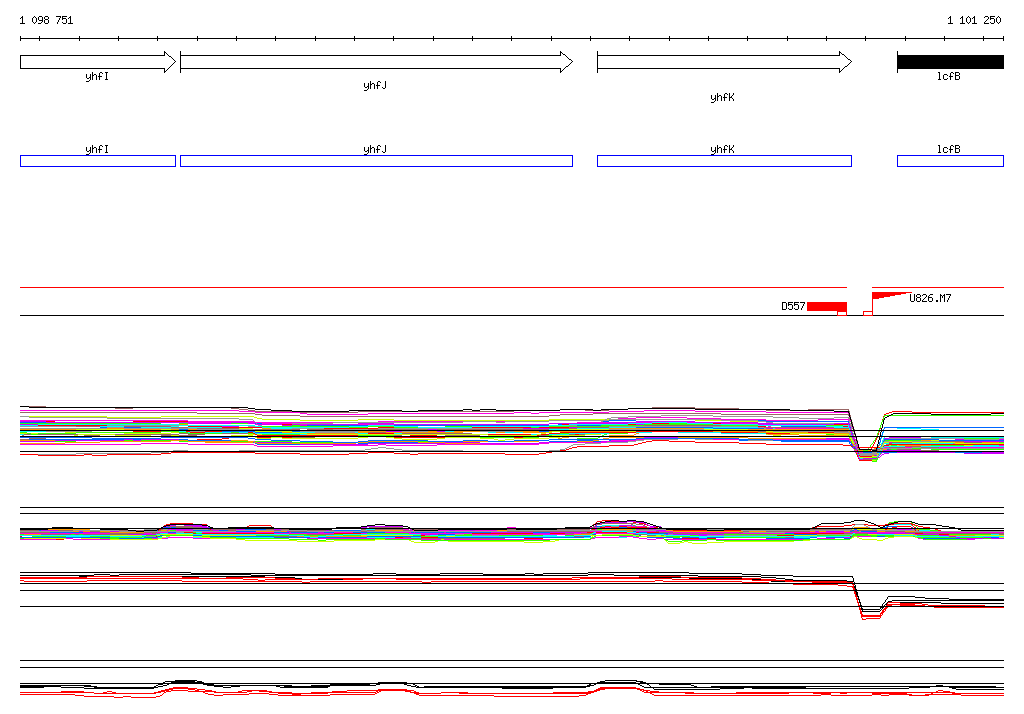Click the yhfJ label above the blue box

375,150
